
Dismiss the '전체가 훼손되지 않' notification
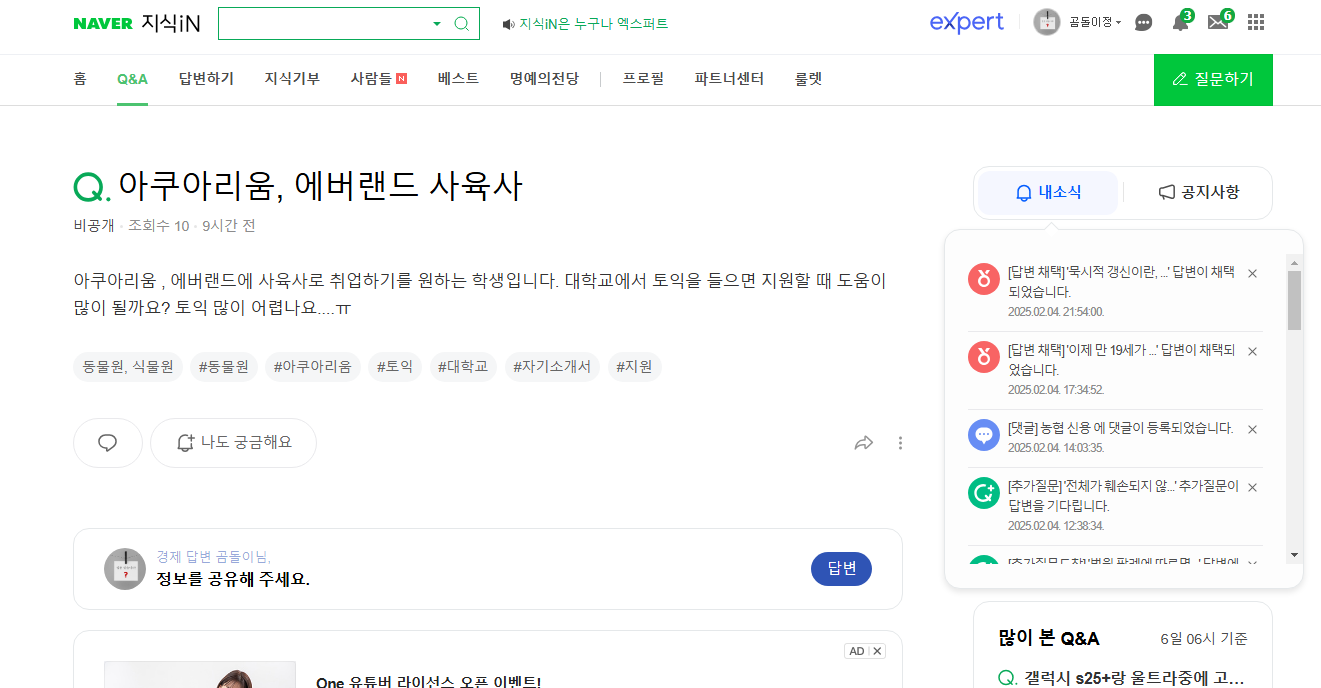[x=1252, y=487]
